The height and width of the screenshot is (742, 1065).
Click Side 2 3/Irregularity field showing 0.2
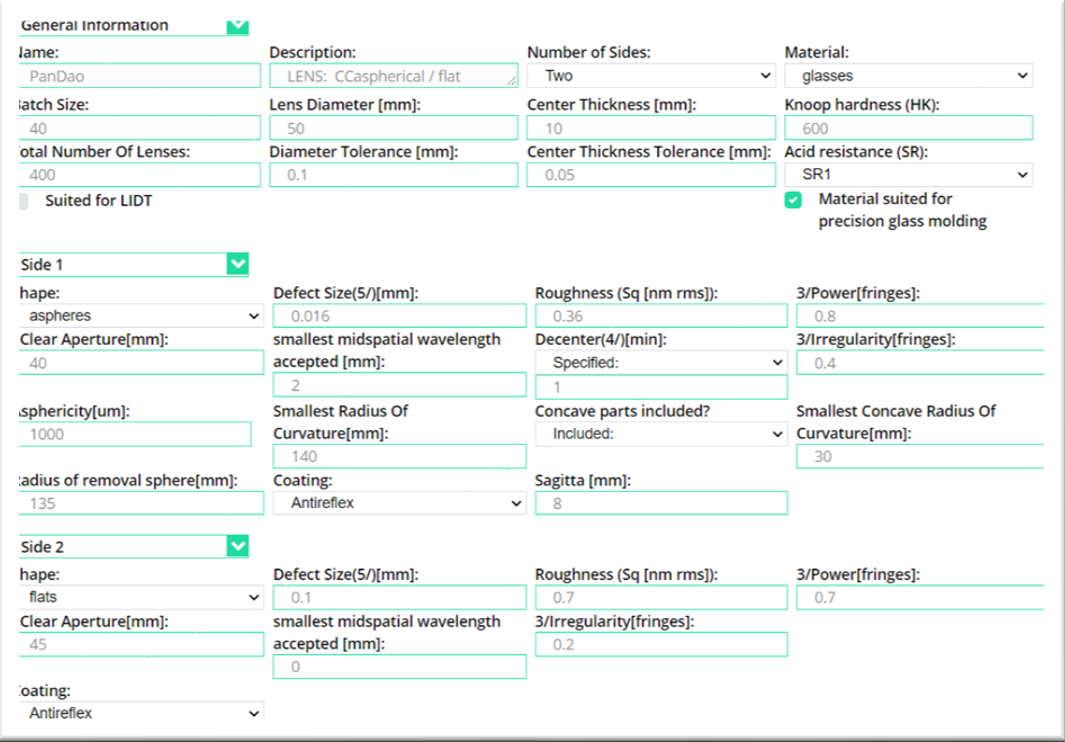tap(662, 644)
